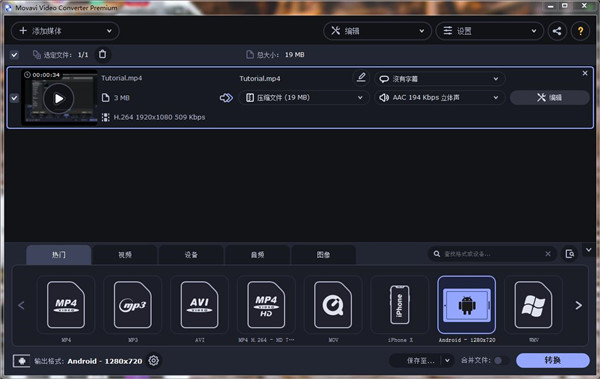Click the 00:00:34 duration label

coord(46,75)
